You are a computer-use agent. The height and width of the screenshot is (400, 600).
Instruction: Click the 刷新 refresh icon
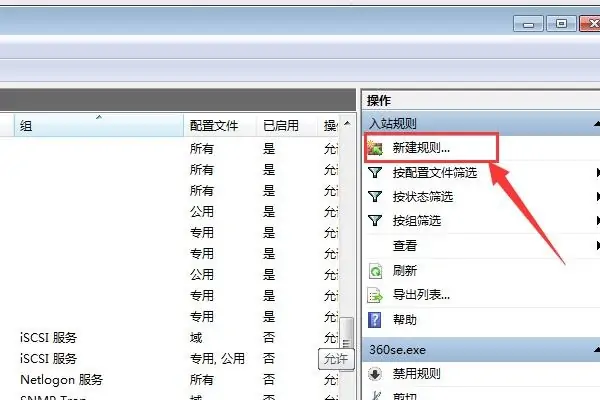(375, 271)
